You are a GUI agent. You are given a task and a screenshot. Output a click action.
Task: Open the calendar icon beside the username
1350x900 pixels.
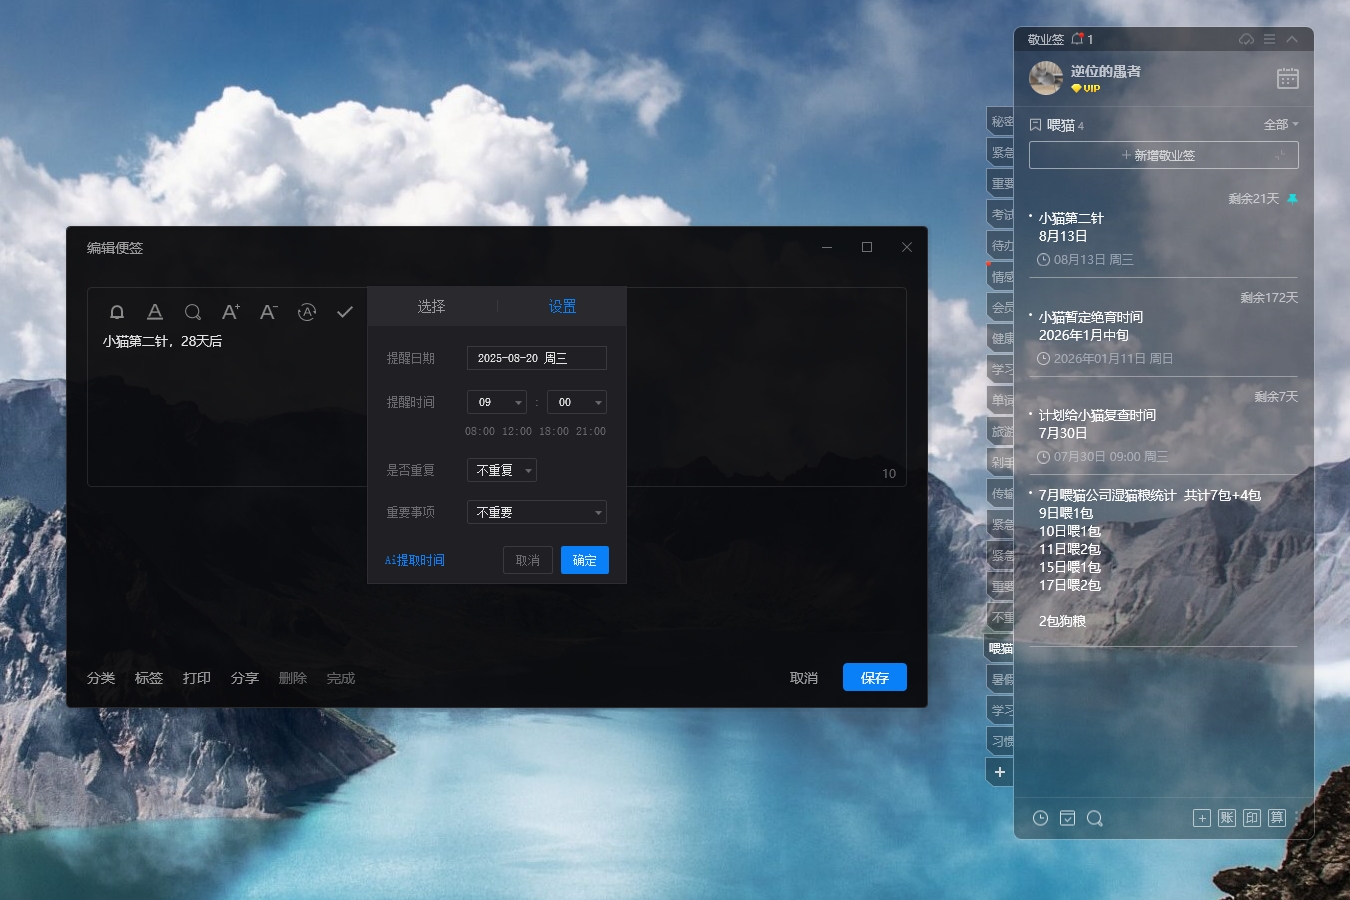(x=1288, y=78)
